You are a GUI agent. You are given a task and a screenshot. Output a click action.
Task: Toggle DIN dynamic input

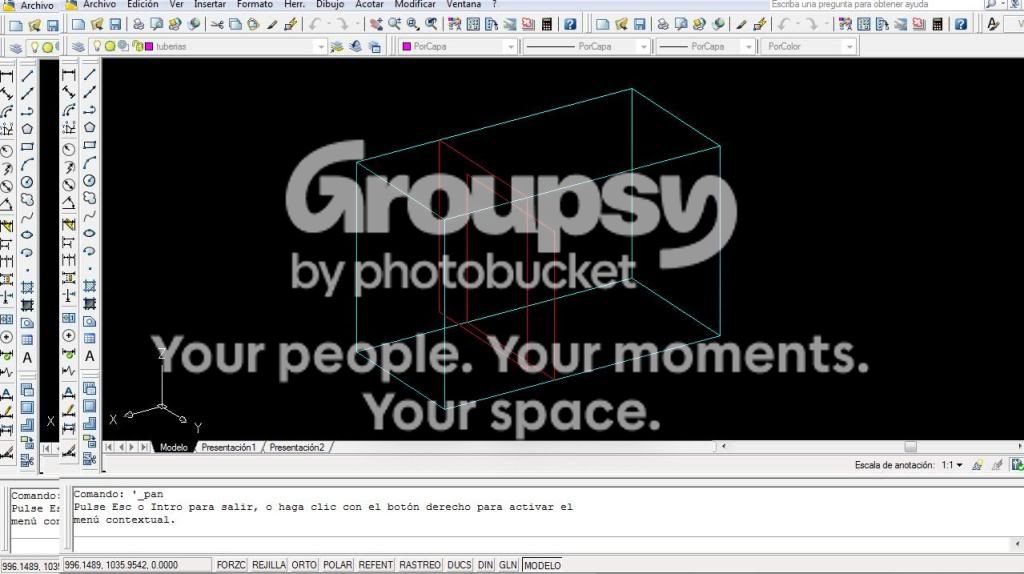coord(485,565)
